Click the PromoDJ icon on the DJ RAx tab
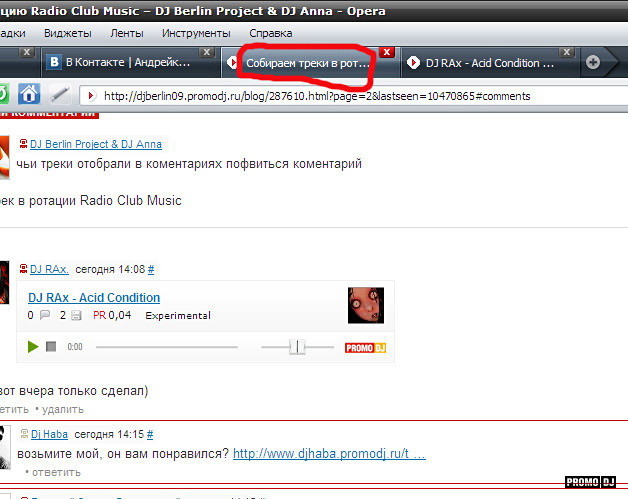This screenshot has height=499, width=628. 413,63
